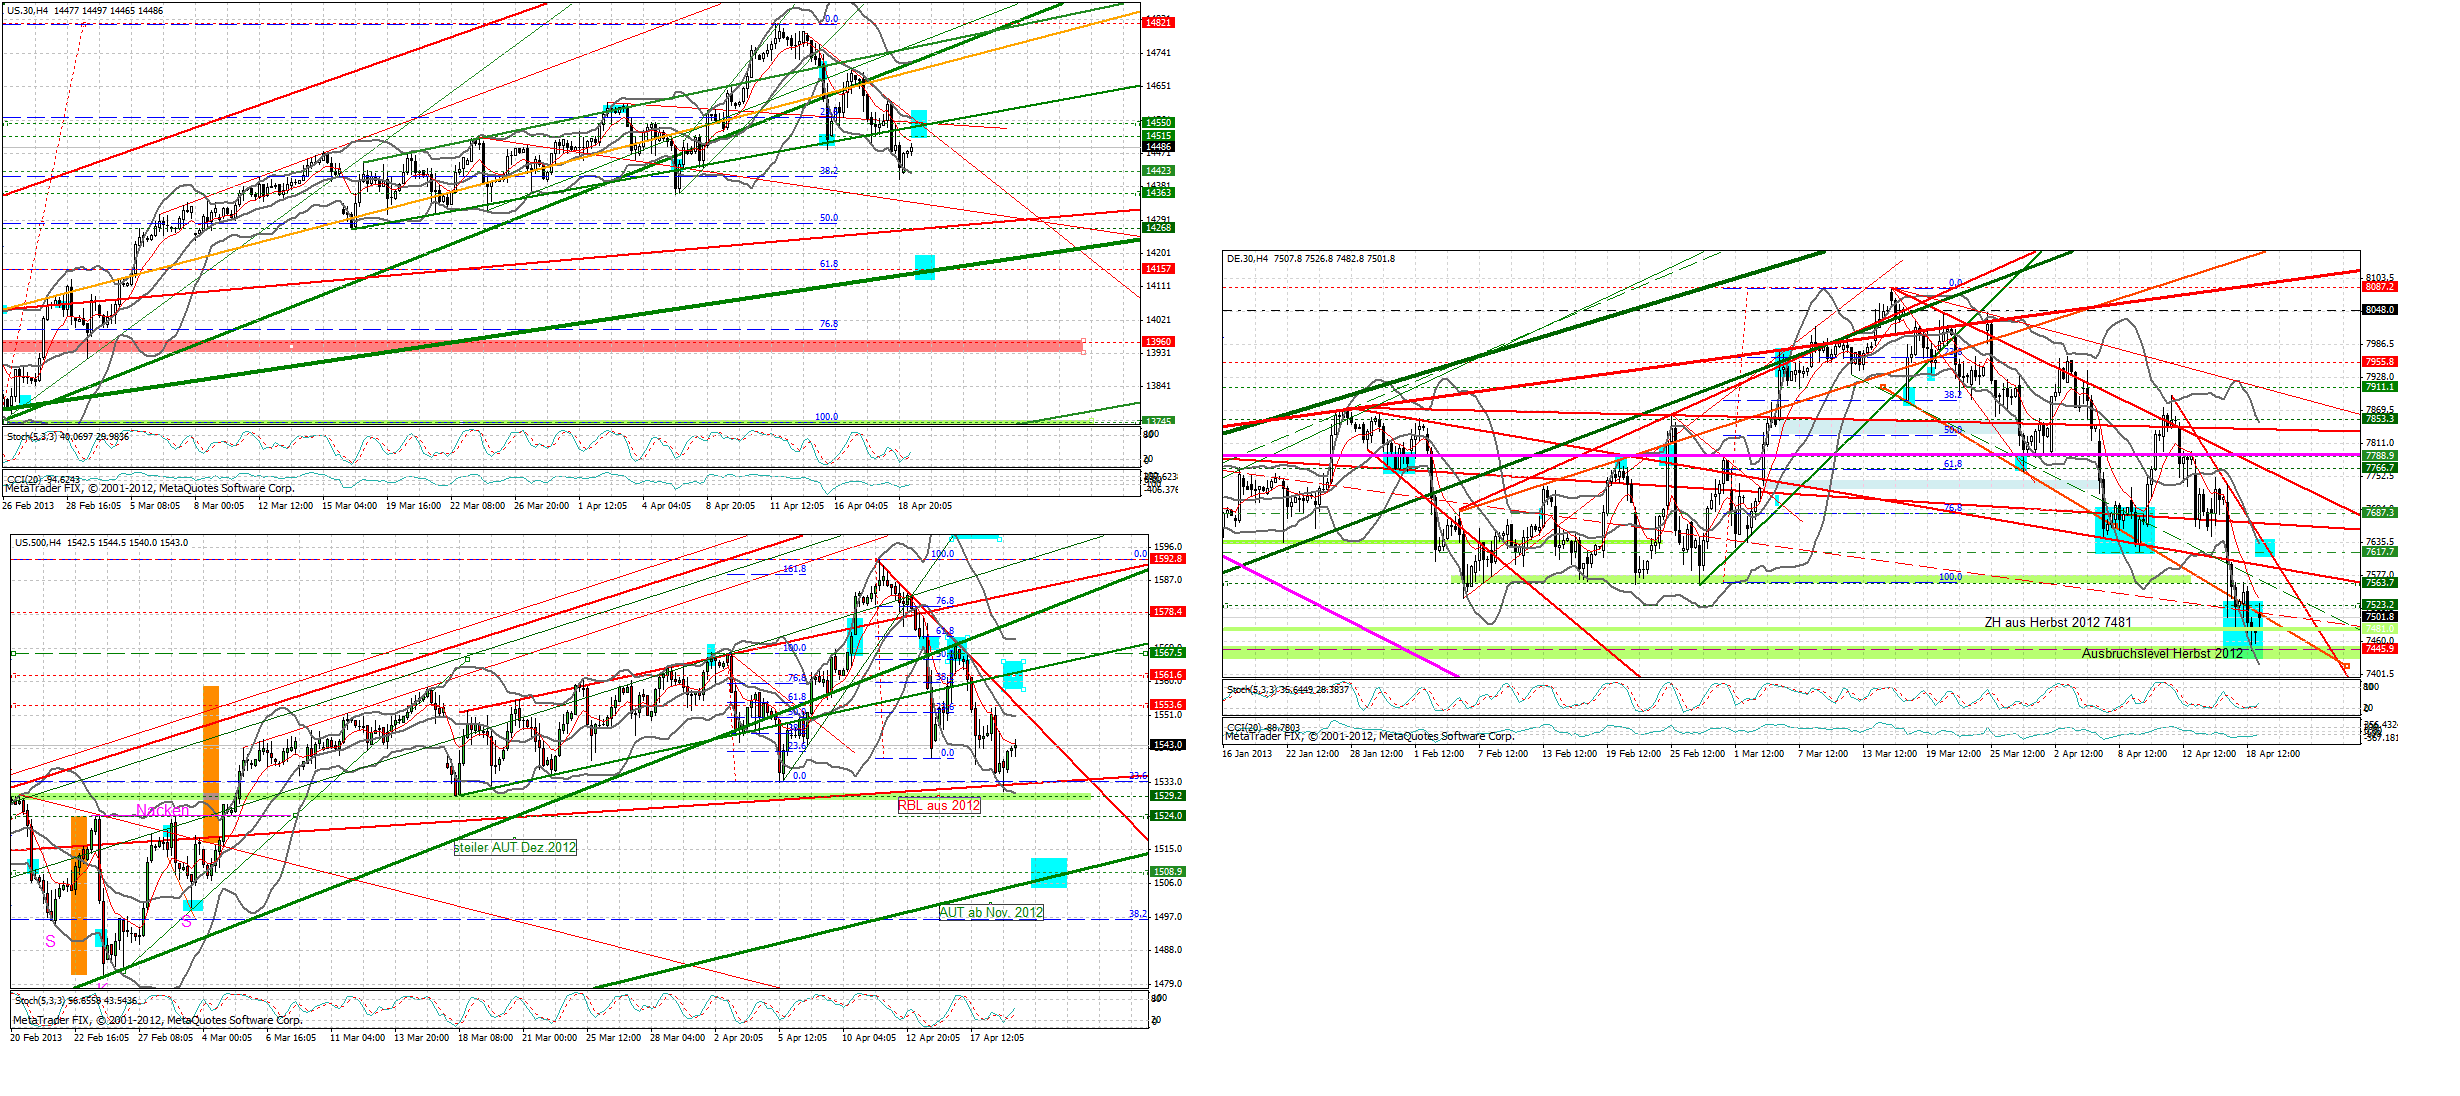Click the 20 Feb 2013 date label
The height and width of the screenshot is (1096, 2460).
[x=36, y=1037]
